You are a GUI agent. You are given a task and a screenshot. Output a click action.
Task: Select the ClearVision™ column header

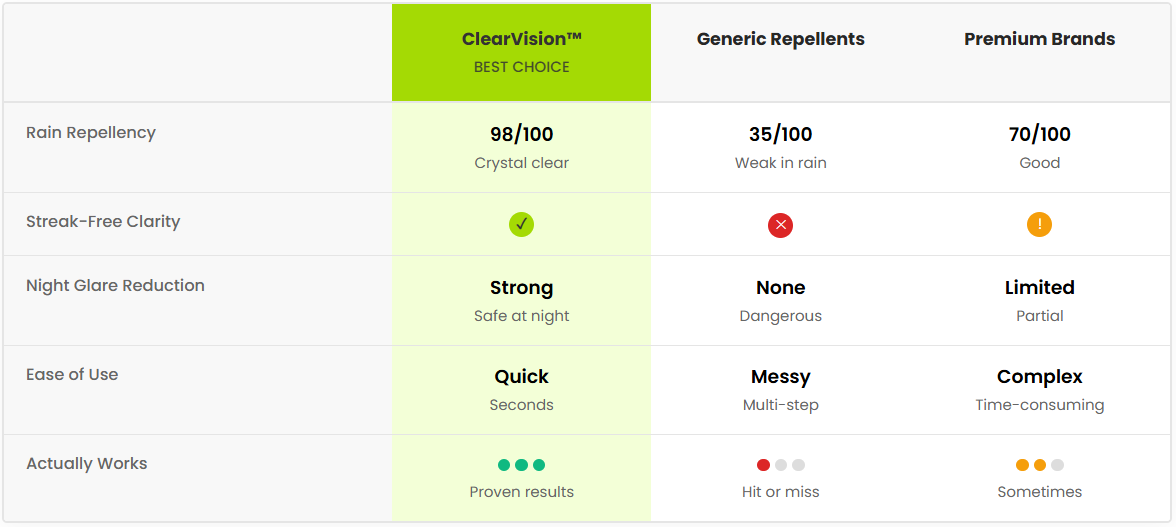[521, 39]
